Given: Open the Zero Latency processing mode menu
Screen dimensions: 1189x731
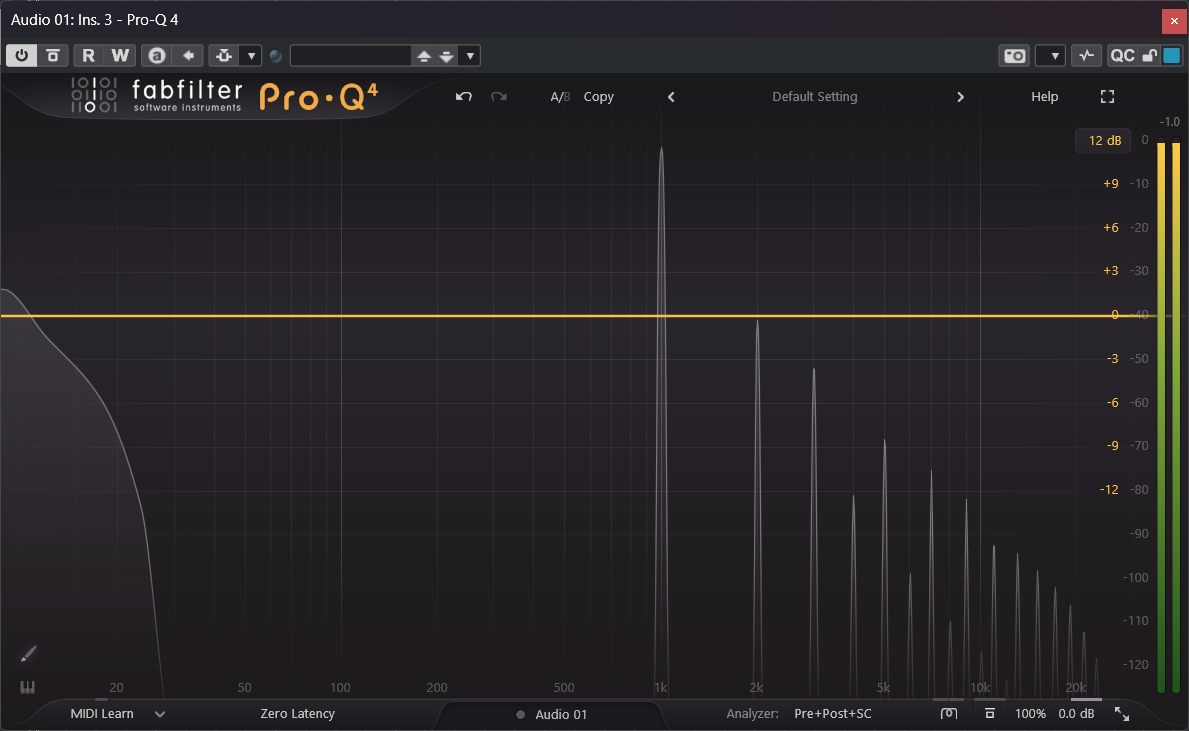Looking at the screenshot, I should (x=297, y=714).
